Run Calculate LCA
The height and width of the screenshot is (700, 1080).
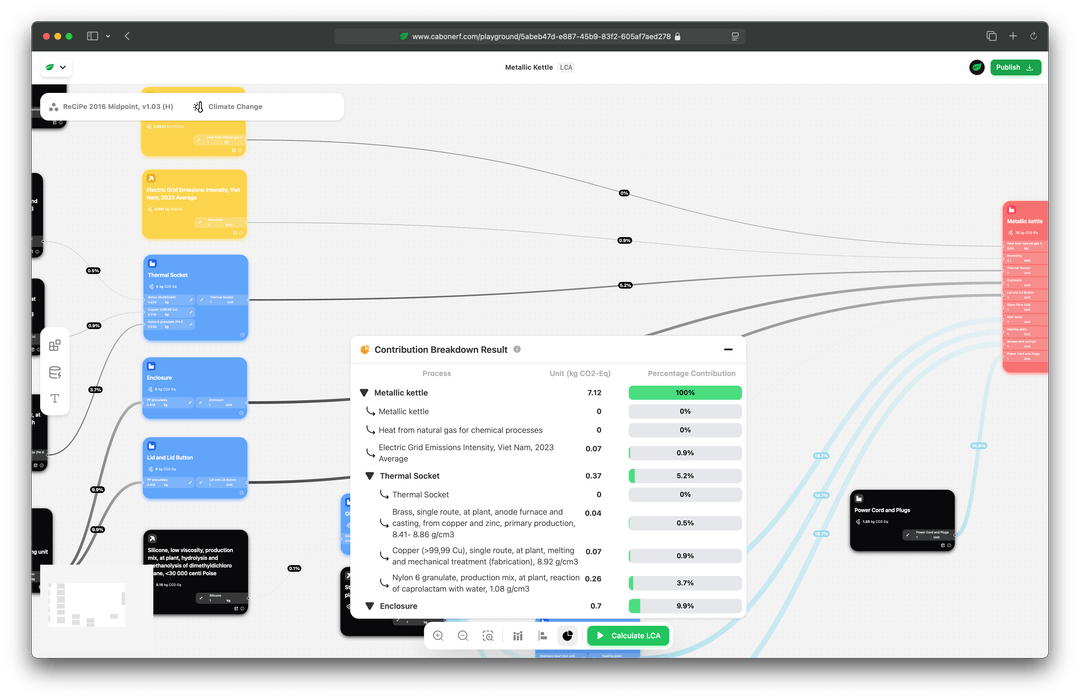coord(627,635)
